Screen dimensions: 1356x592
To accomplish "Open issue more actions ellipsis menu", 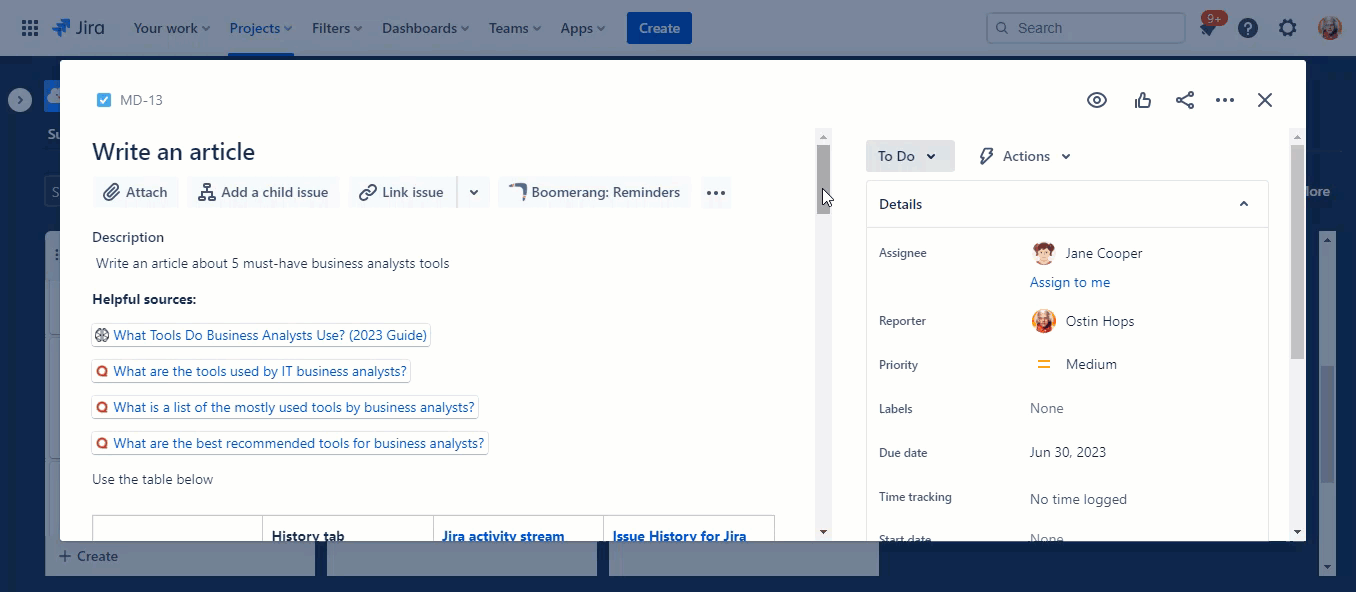I will [x=1225, y=100].
